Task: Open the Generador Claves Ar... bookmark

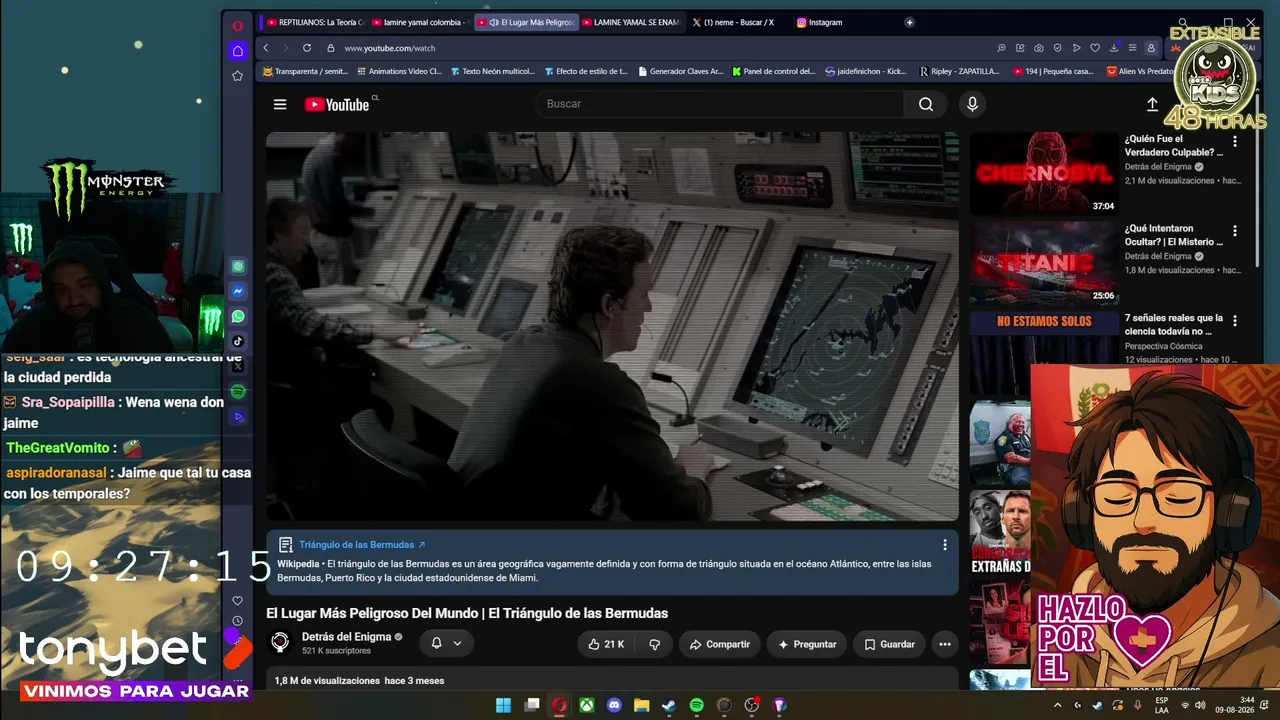Action: pos(679,71)
